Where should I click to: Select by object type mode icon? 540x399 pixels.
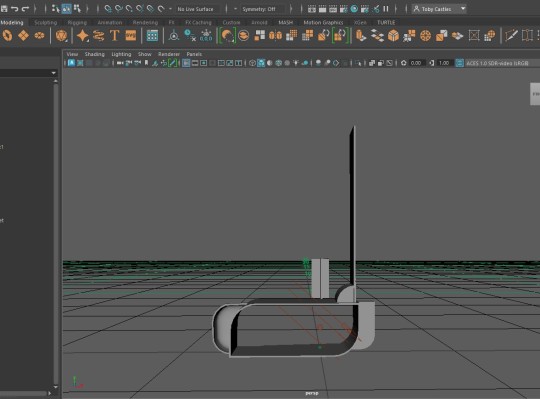pos(66,9)
